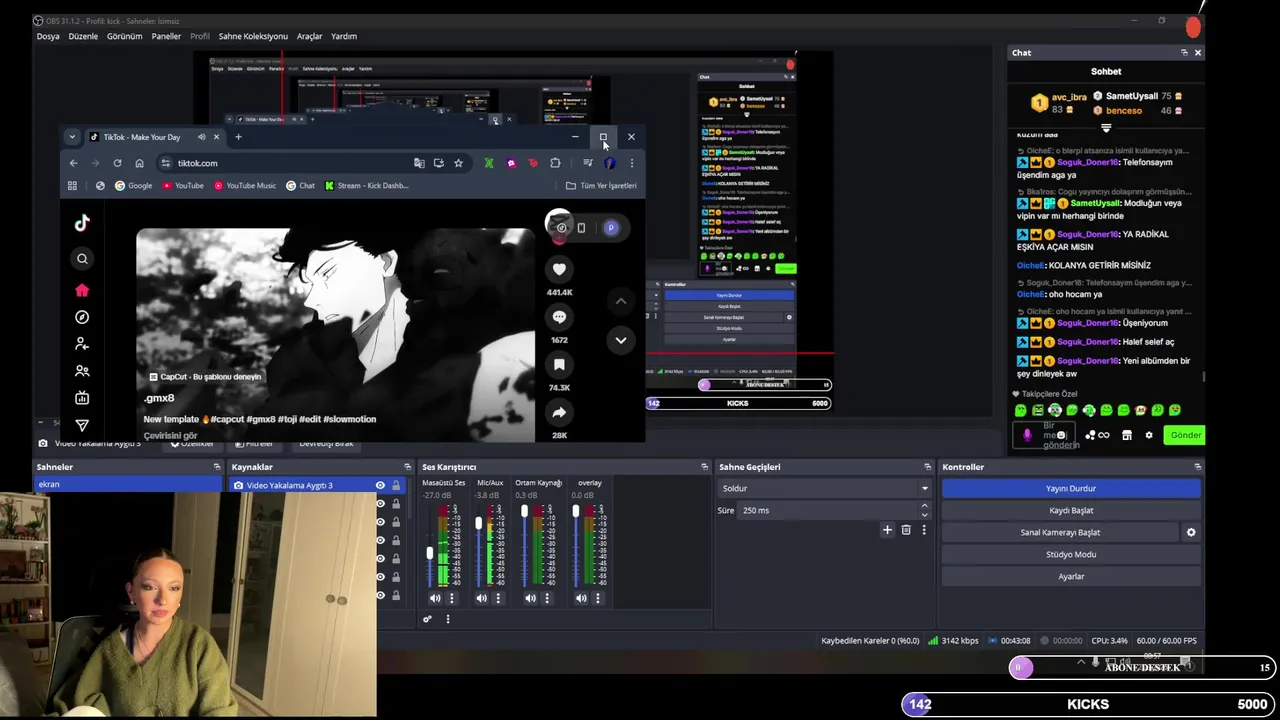Screen dimensions: 1280x720
Task: Click the Yayını Durdur button
Action: (x=1071, y=488)
